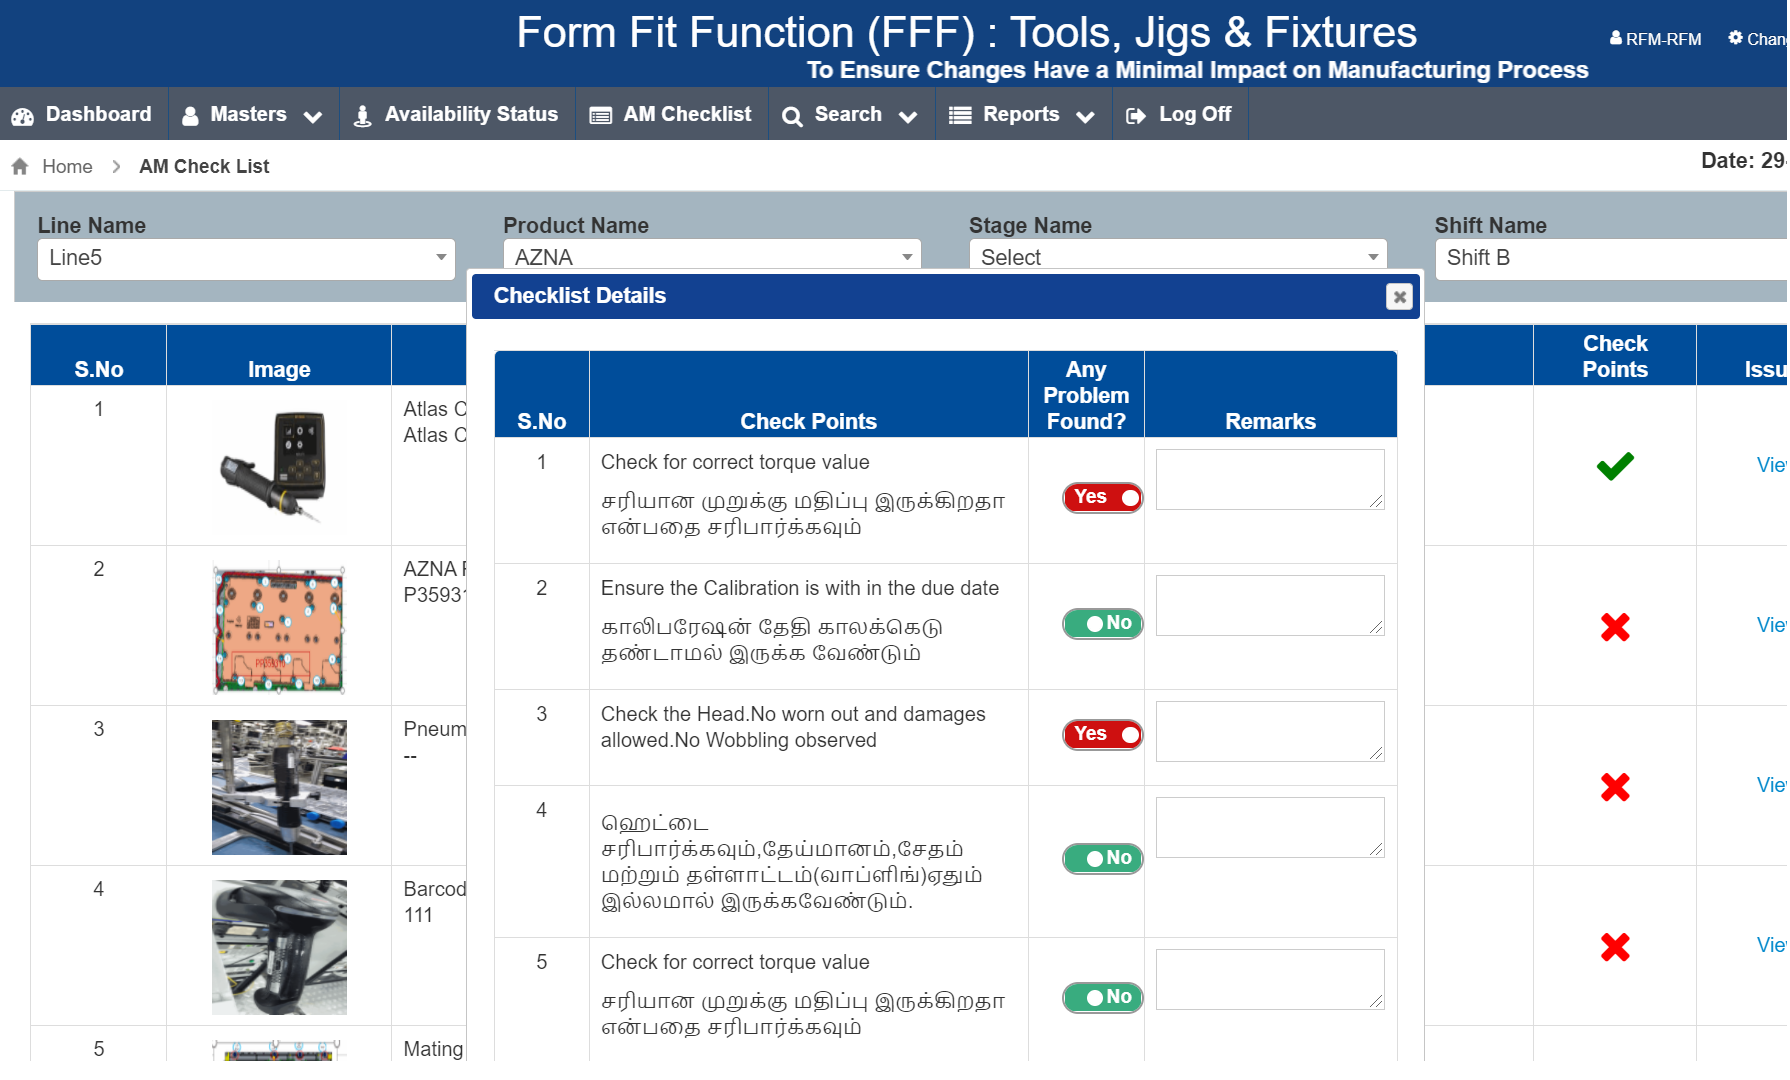The width and height of the screenshot is (1790, 1080).
Task: Click the settings gear icon in header
Action: (1735, 38)
